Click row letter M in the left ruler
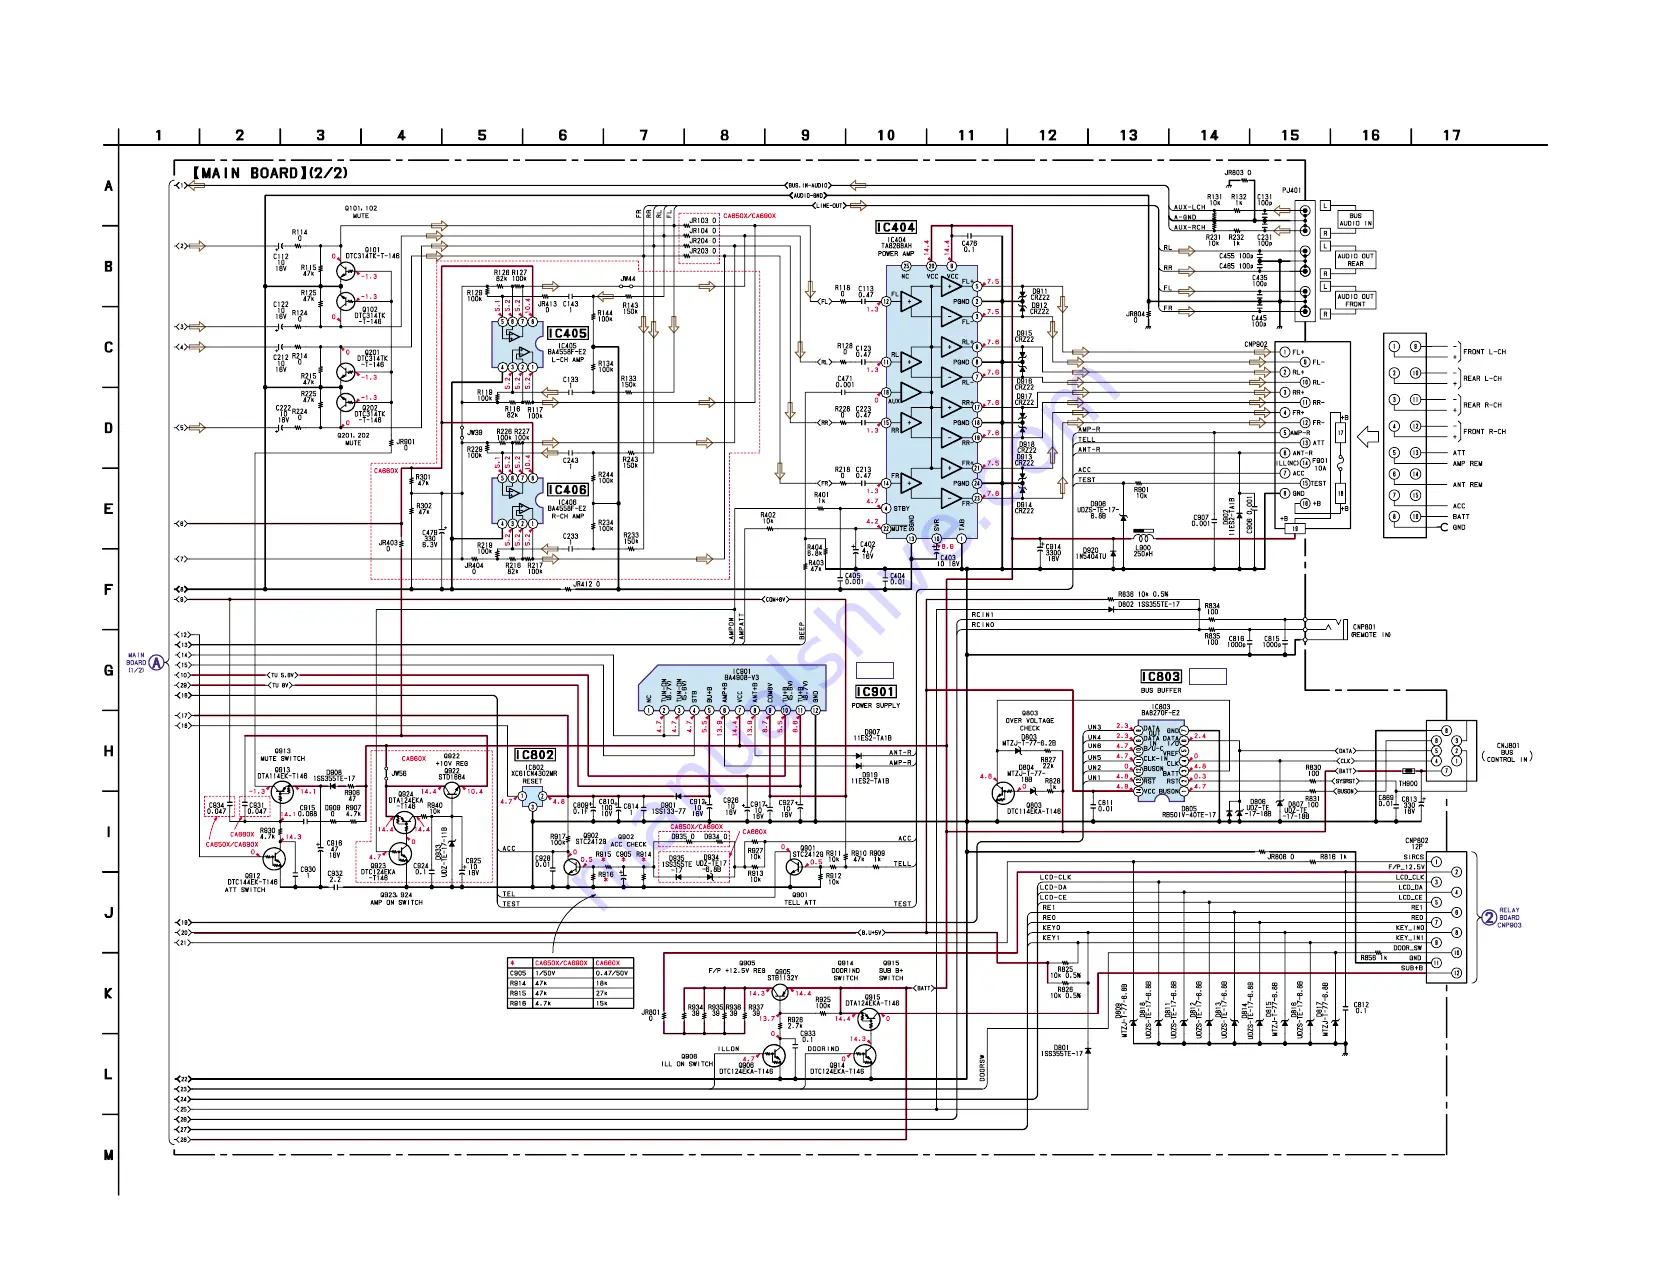This screenshot has height=1263, width=1680. tap(108, 1155)
